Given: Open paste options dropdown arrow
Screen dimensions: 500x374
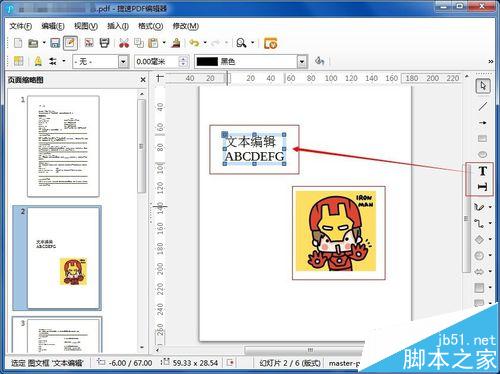Looking at the screenshot, I should 164,43.
